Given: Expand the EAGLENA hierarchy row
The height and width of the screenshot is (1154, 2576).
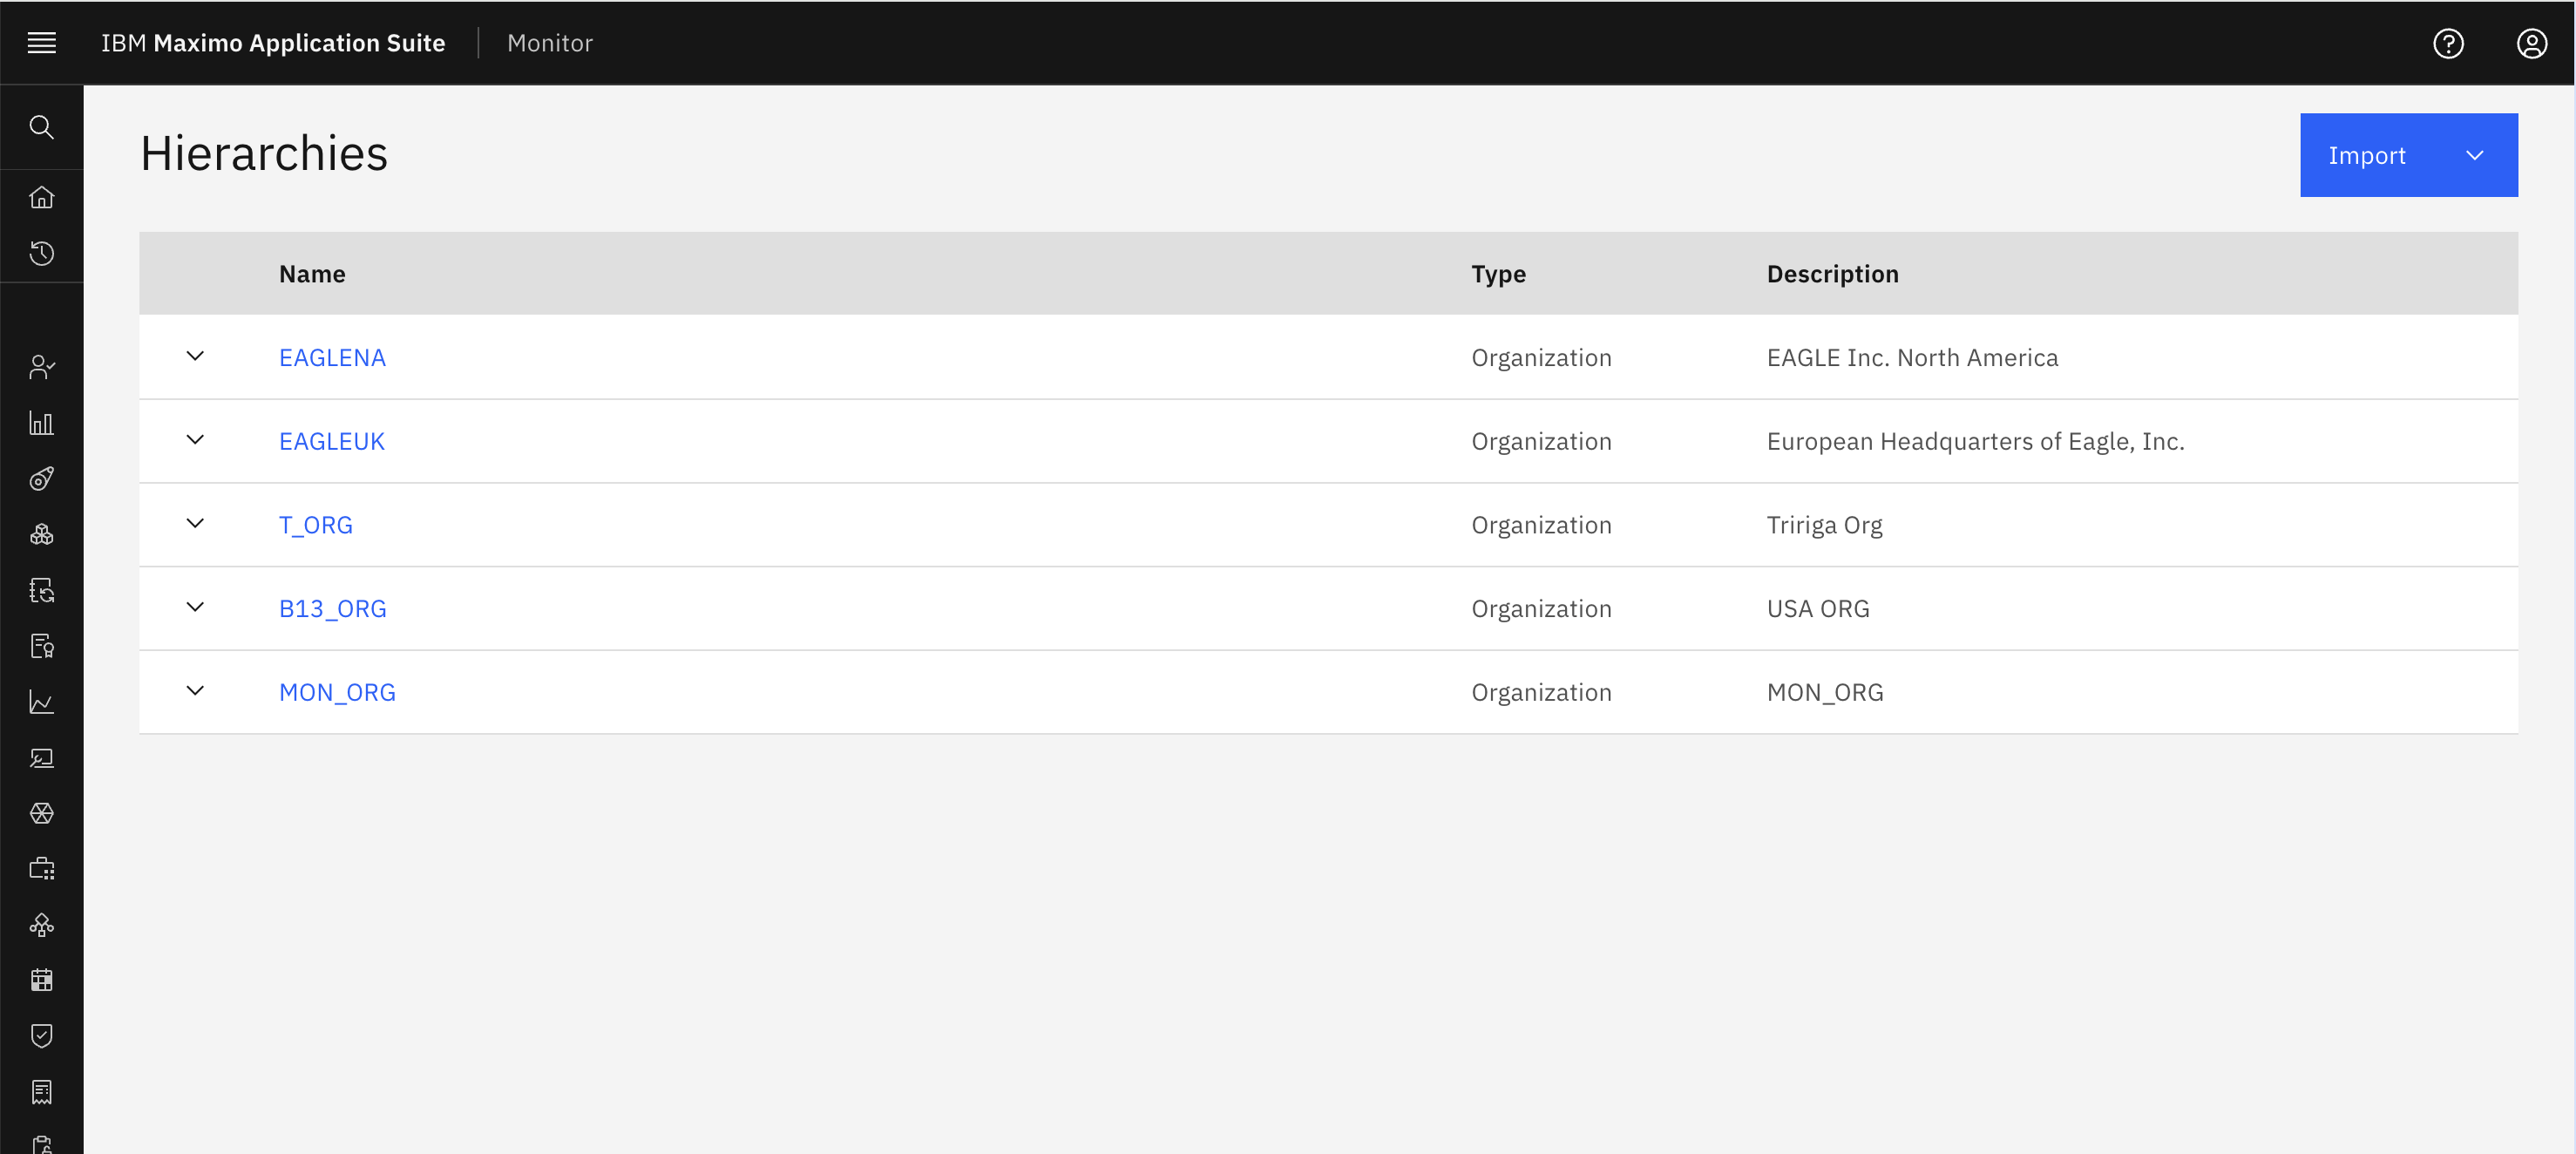Looking at the screenshot, I should [195, 356].
